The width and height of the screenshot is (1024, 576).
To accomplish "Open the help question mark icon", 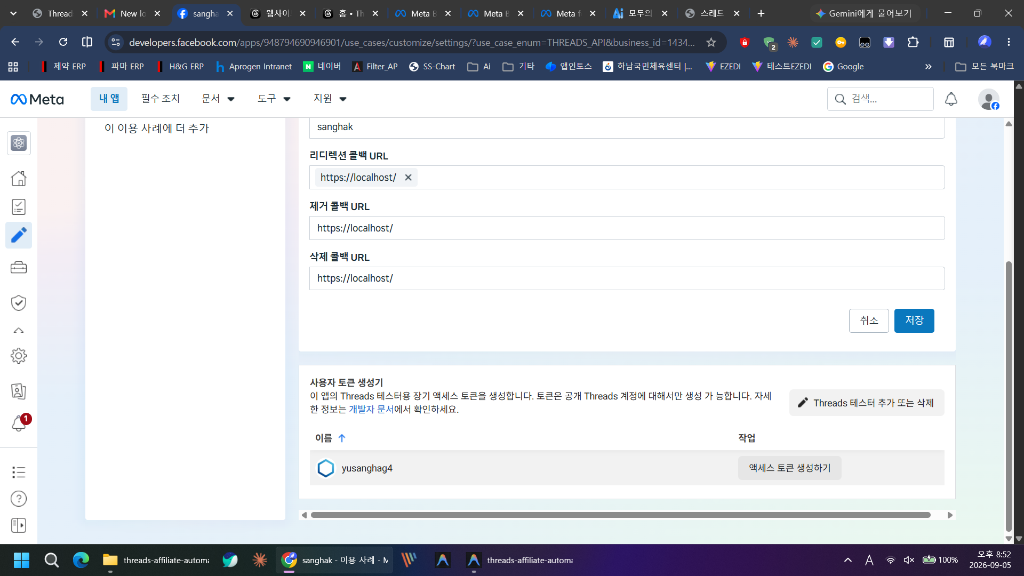I will pos(18,499).
